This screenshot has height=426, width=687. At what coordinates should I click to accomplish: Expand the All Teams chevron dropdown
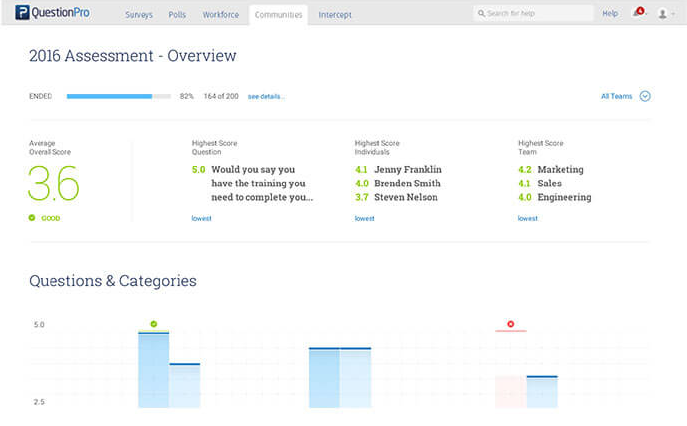[645, 96]
